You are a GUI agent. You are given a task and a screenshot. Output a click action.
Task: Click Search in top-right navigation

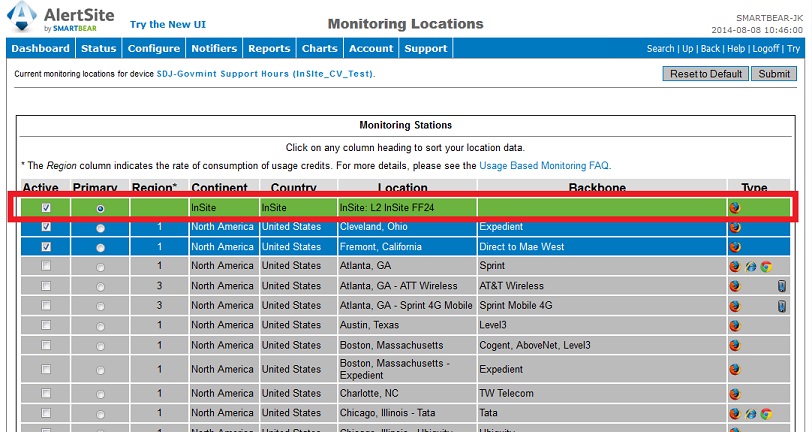pos(660,48)
